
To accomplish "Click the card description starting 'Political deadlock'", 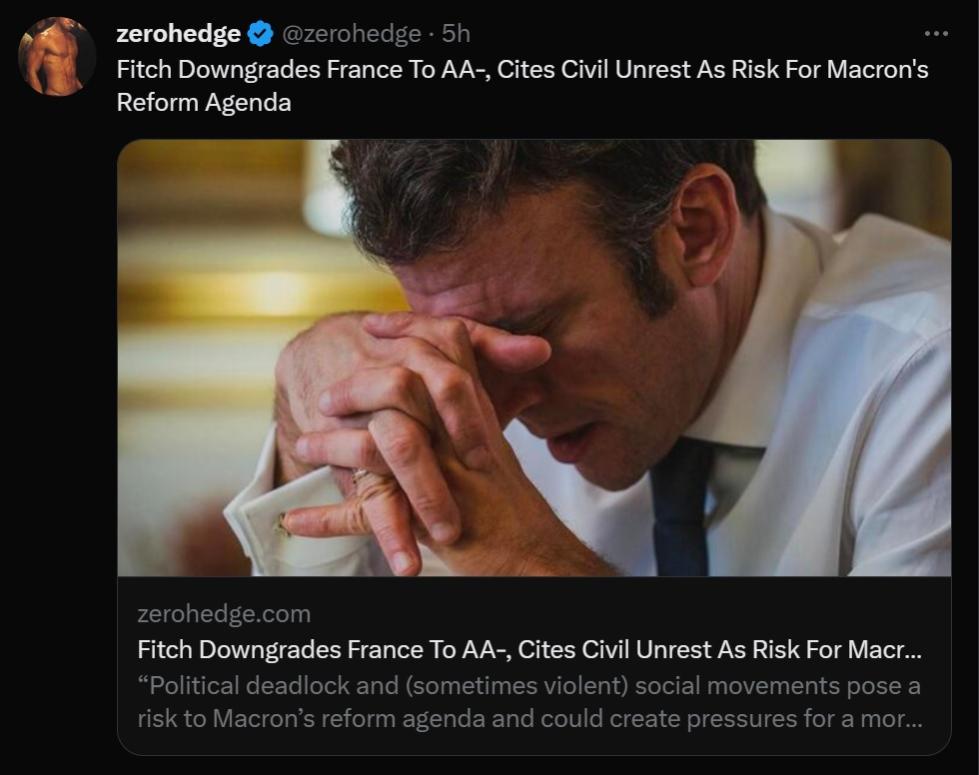I will (529, 686).
